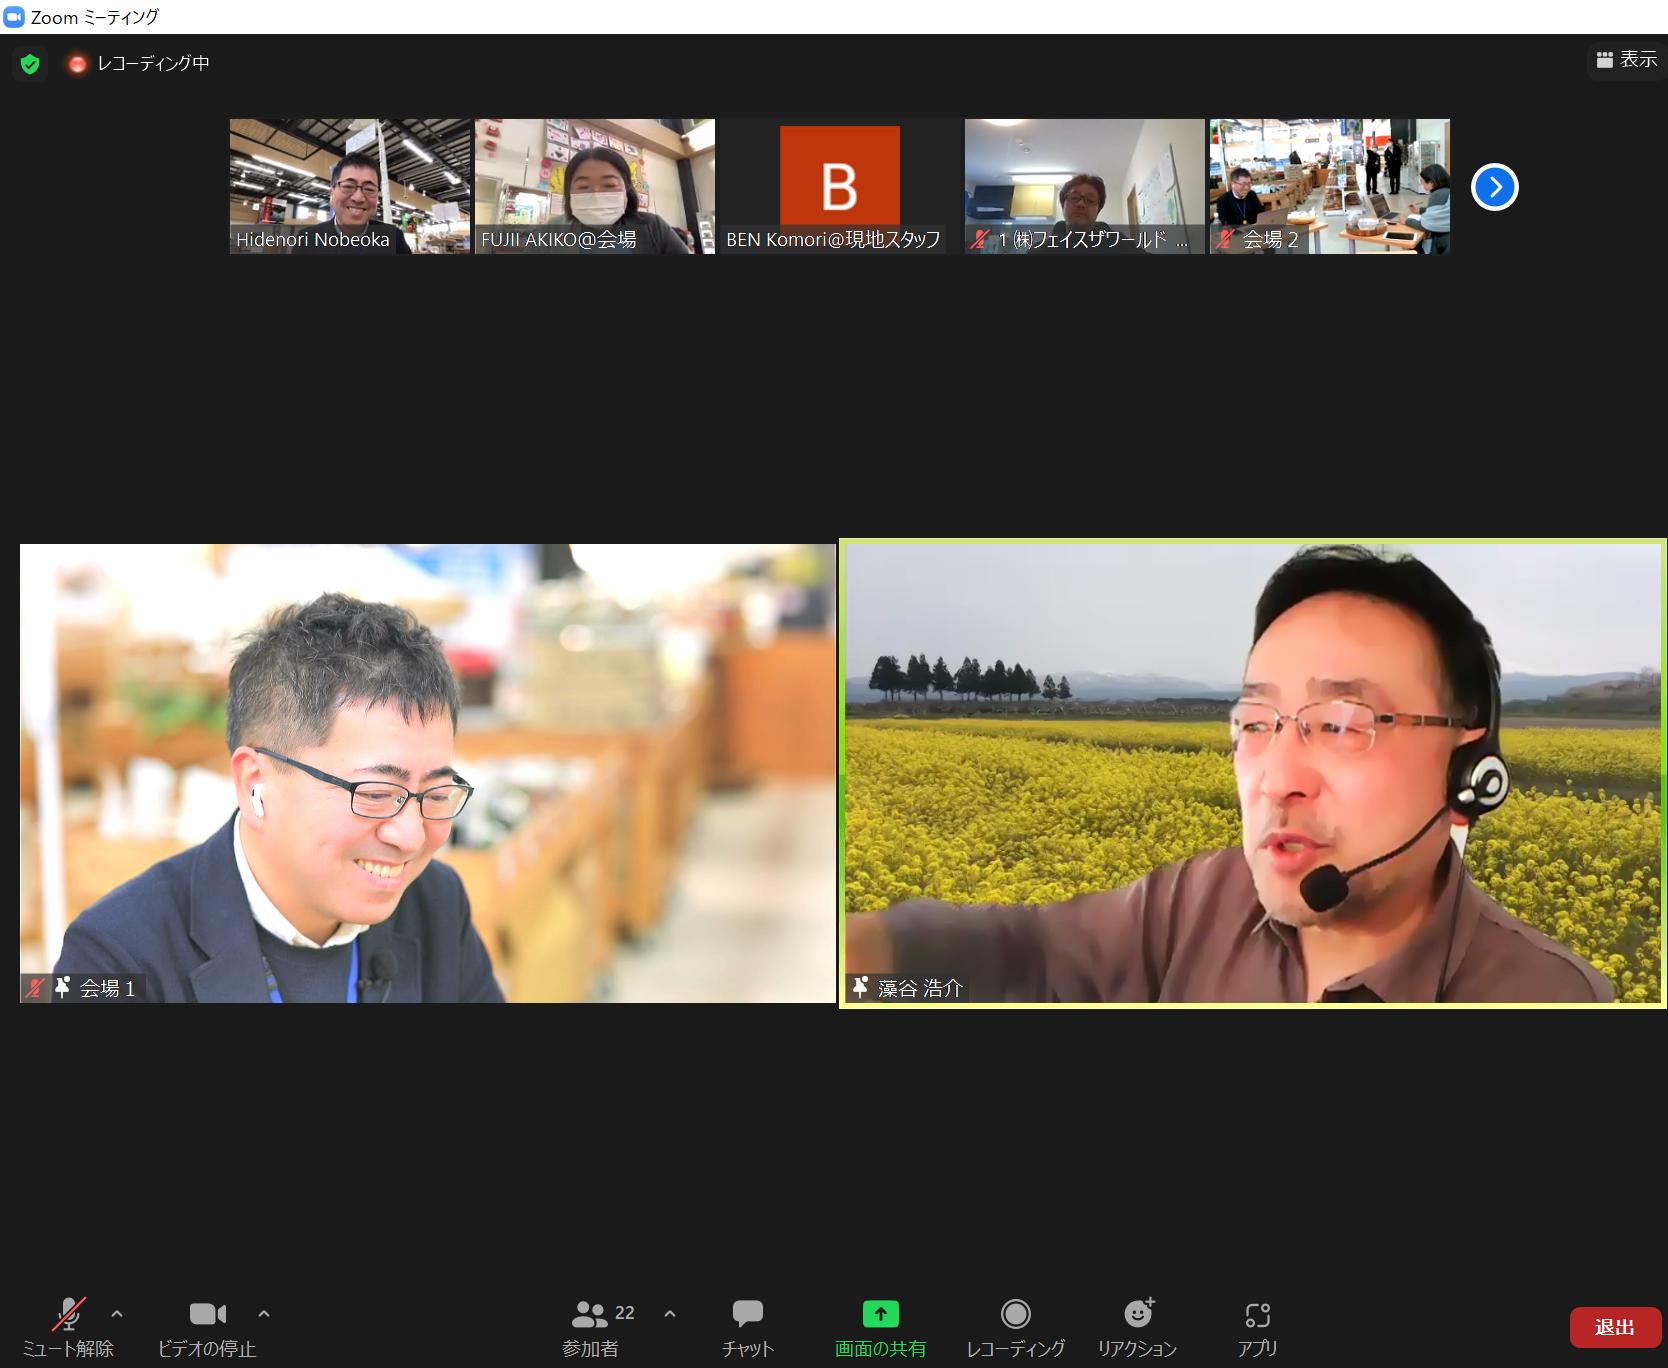Open the 参加者 participants panel
Image resolution: width=1668 pixels, height=1368 pixels.
[591, 1328]
